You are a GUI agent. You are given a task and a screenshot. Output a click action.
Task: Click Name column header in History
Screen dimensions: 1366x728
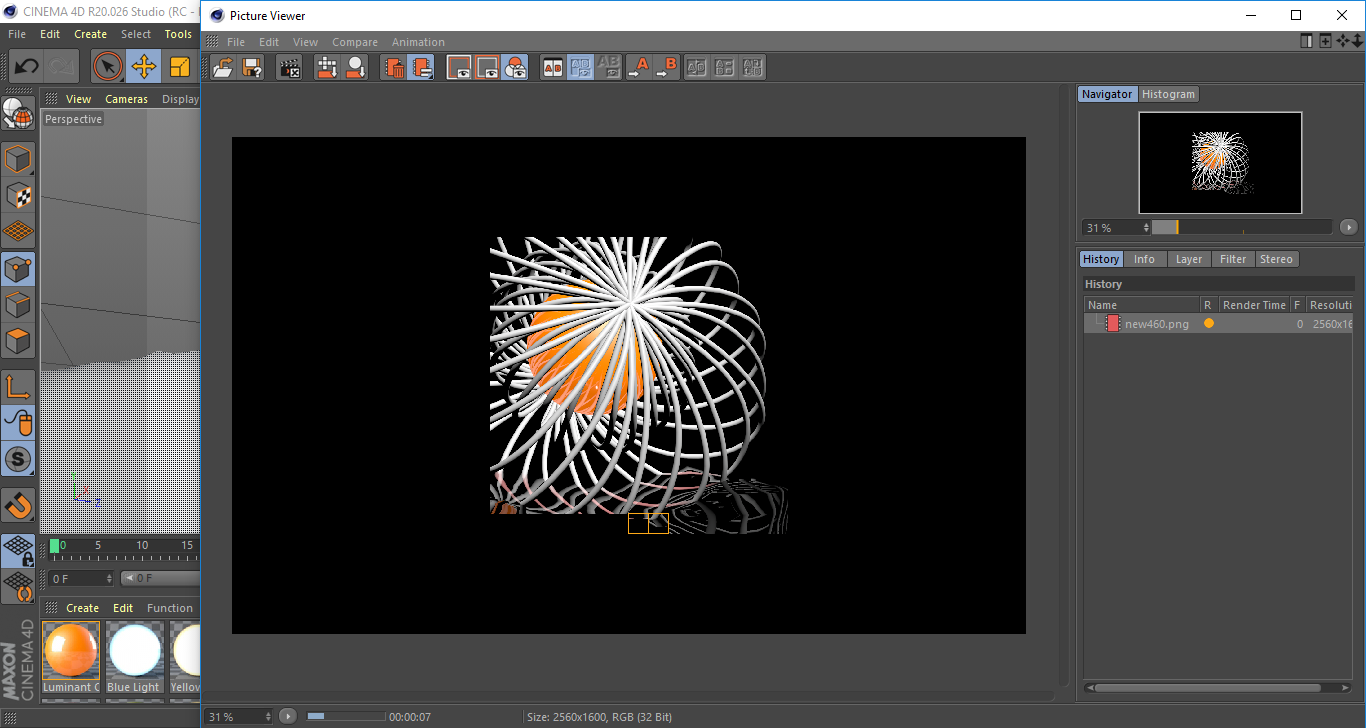click(x=1142, y=305)
